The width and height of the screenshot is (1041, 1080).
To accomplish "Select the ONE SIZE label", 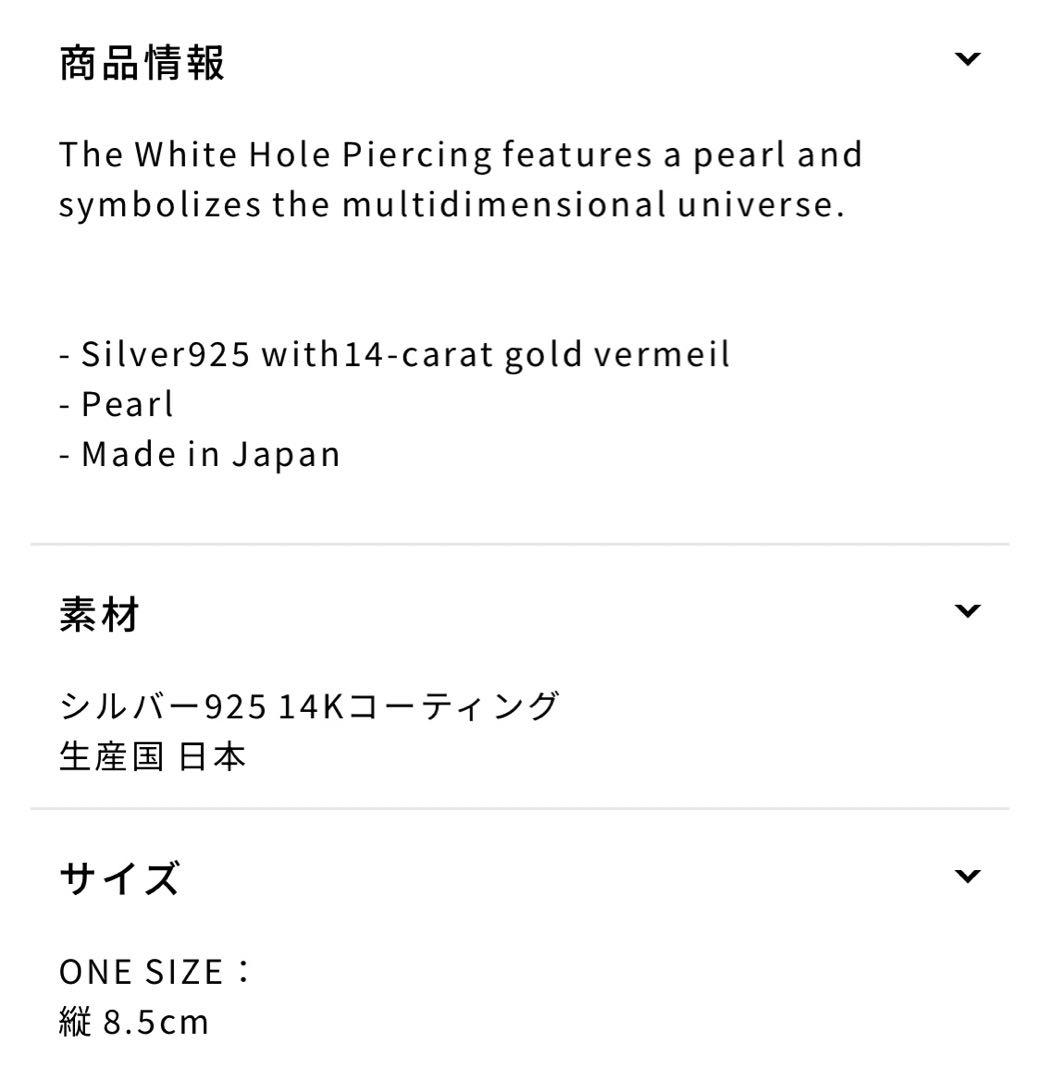I will [x=155, y=970].
